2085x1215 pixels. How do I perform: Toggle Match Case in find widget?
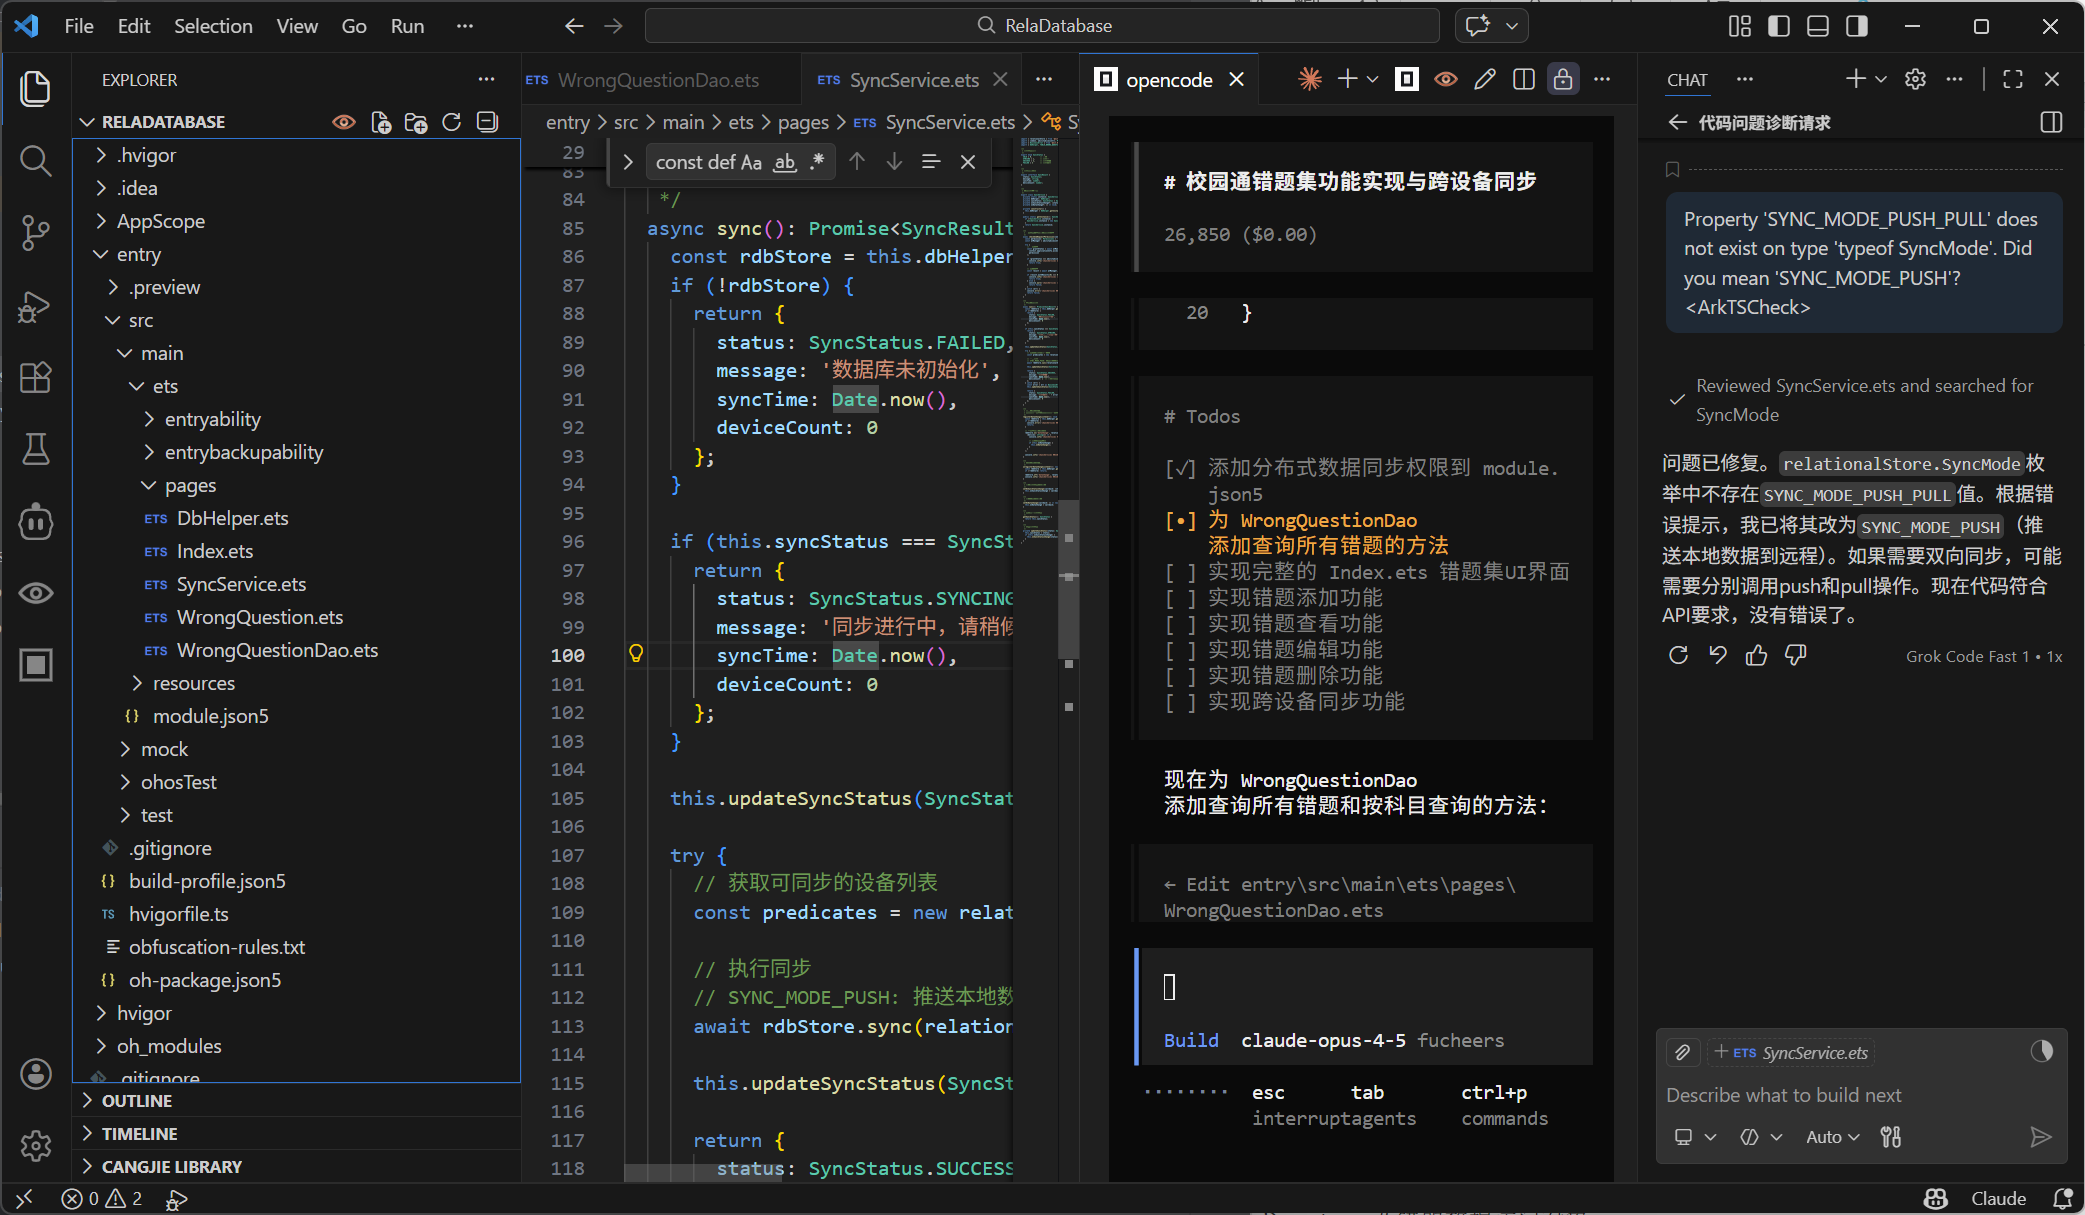751,162
